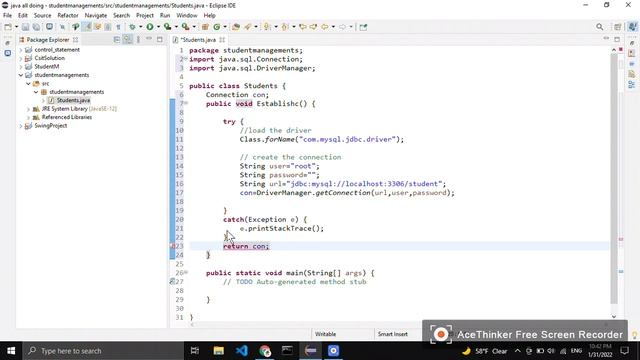
Task: Click the error marker on line 23
Action: [x=172, y=246]
